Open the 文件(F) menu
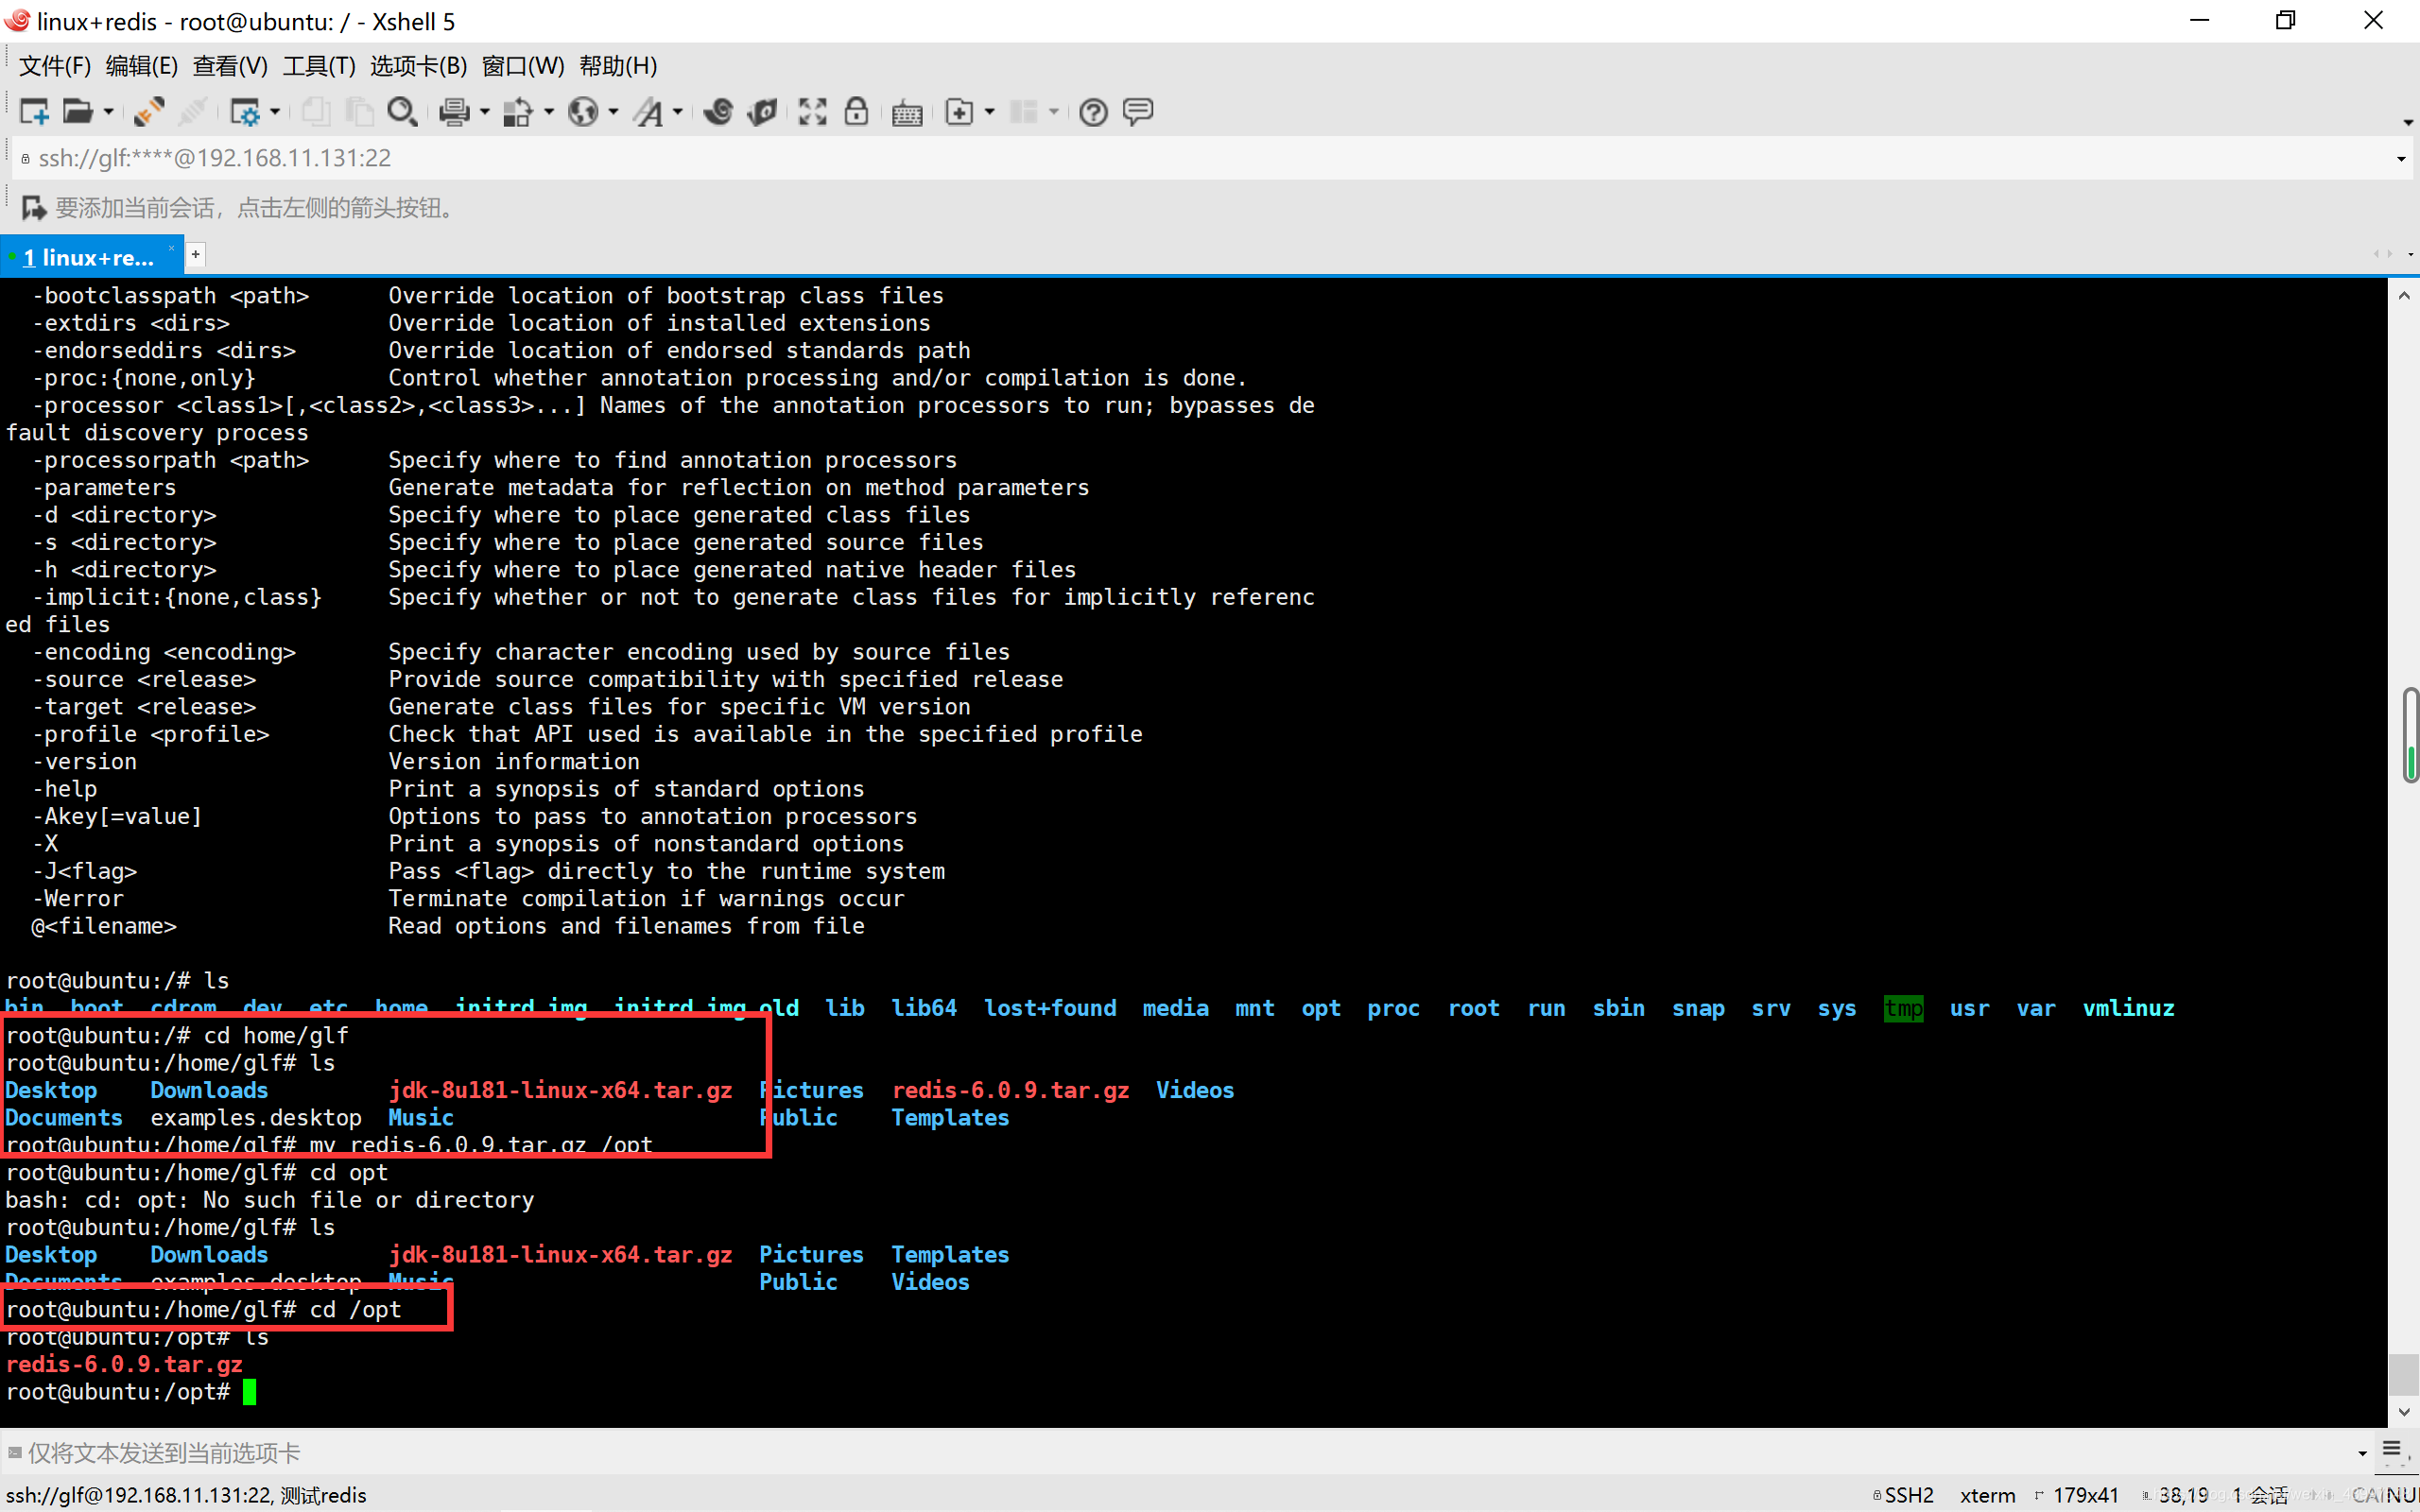Screen dimensions: 2420x1512 click(55, 66)
